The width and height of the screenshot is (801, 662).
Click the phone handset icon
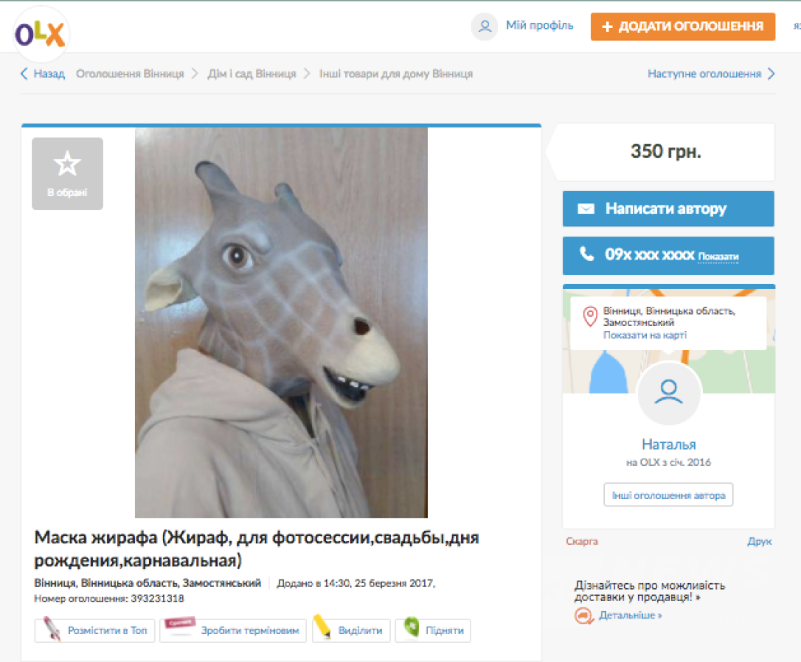pos(586,255)
